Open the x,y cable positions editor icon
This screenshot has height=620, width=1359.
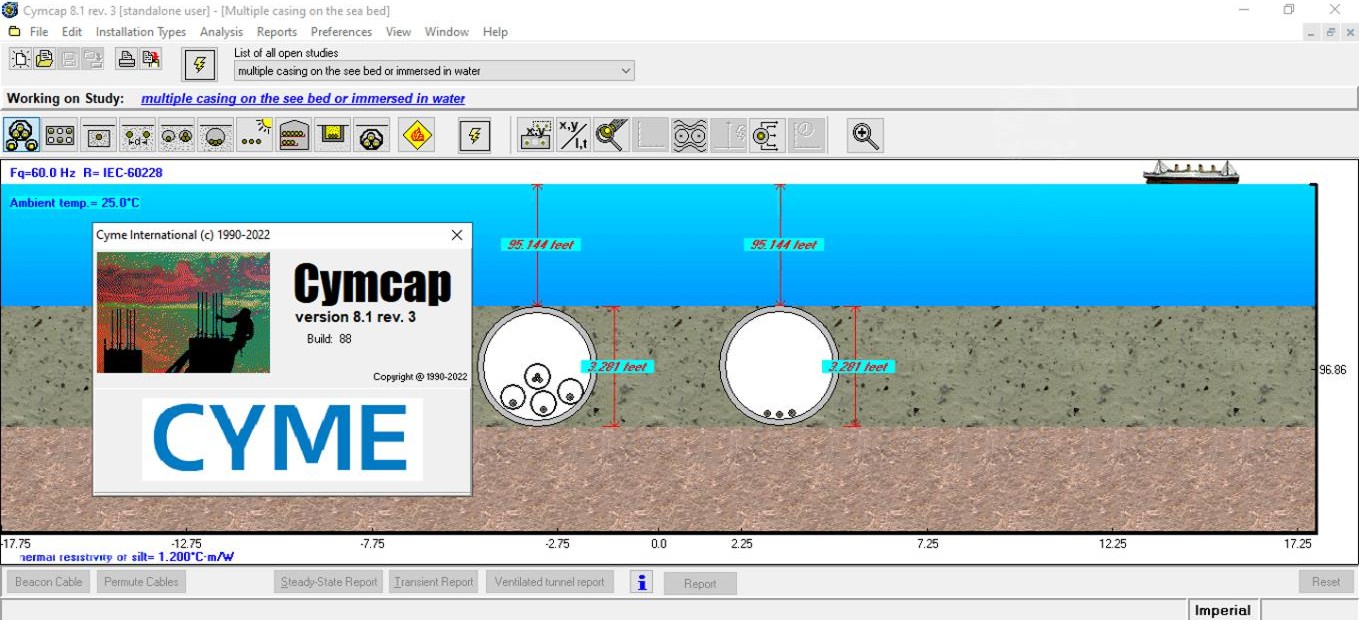[x=536, y=135]
